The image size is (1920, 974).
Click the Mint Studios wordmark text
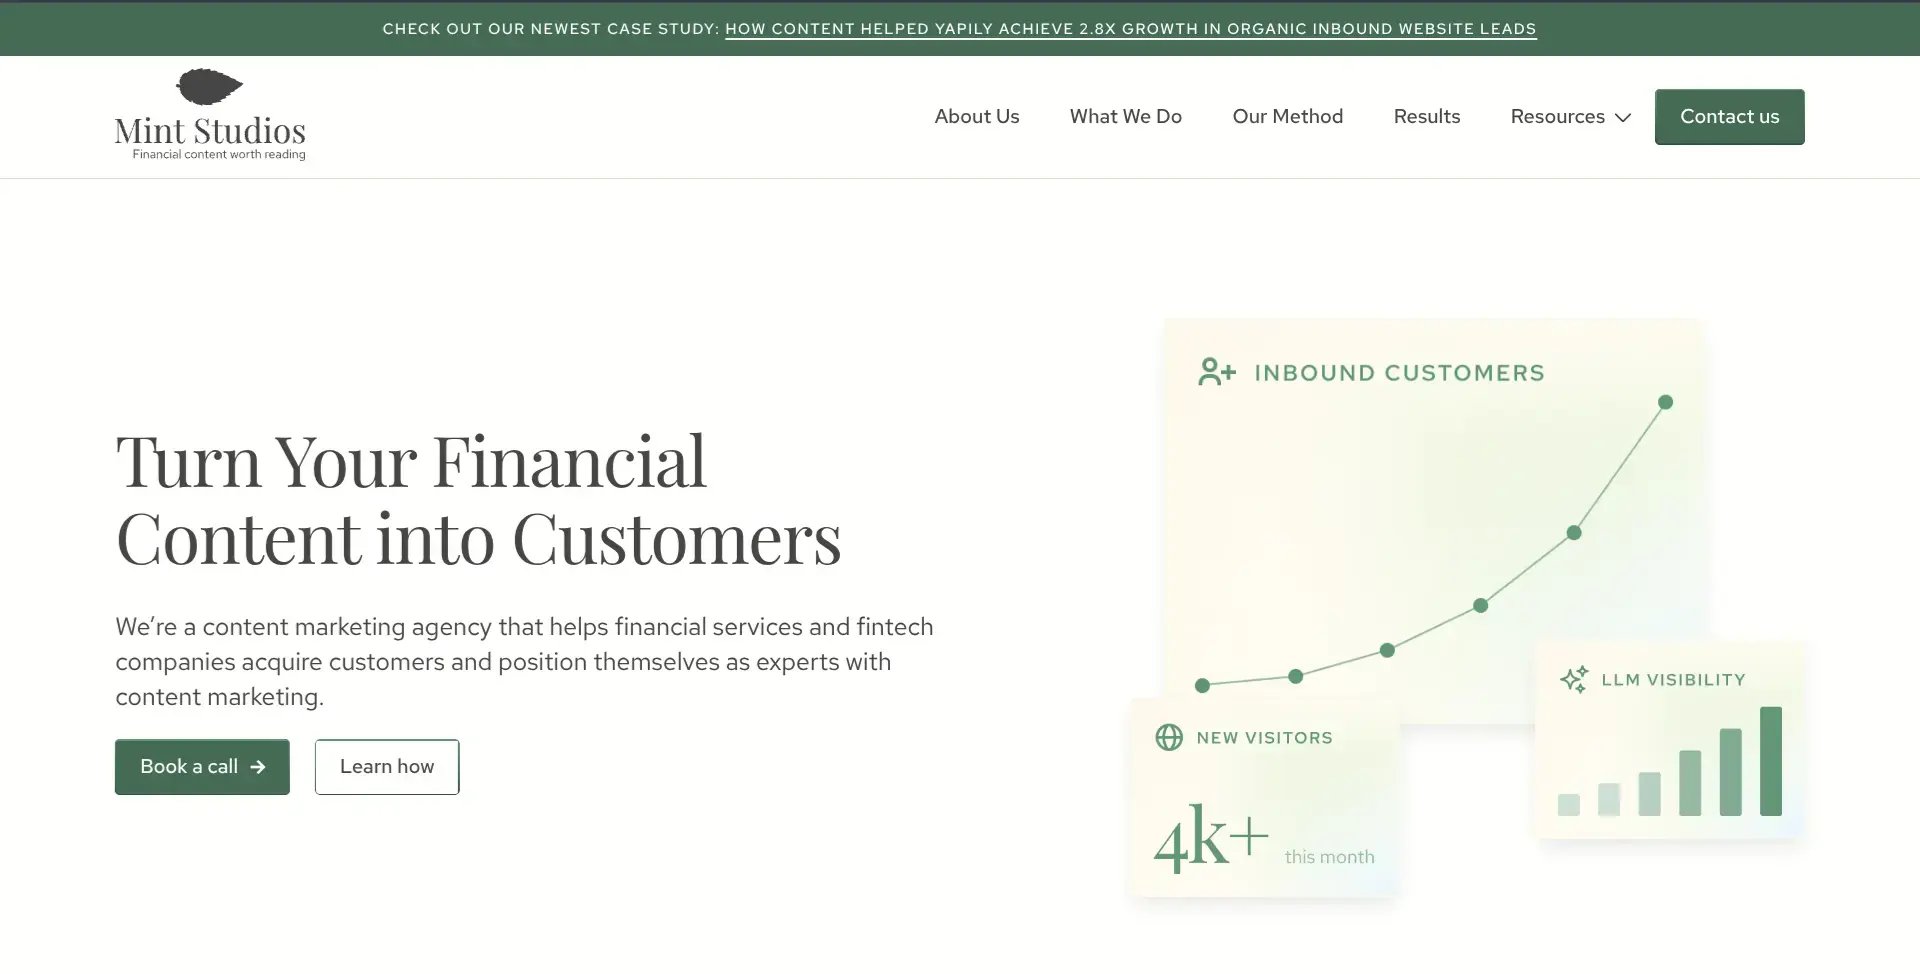point(210,131)
